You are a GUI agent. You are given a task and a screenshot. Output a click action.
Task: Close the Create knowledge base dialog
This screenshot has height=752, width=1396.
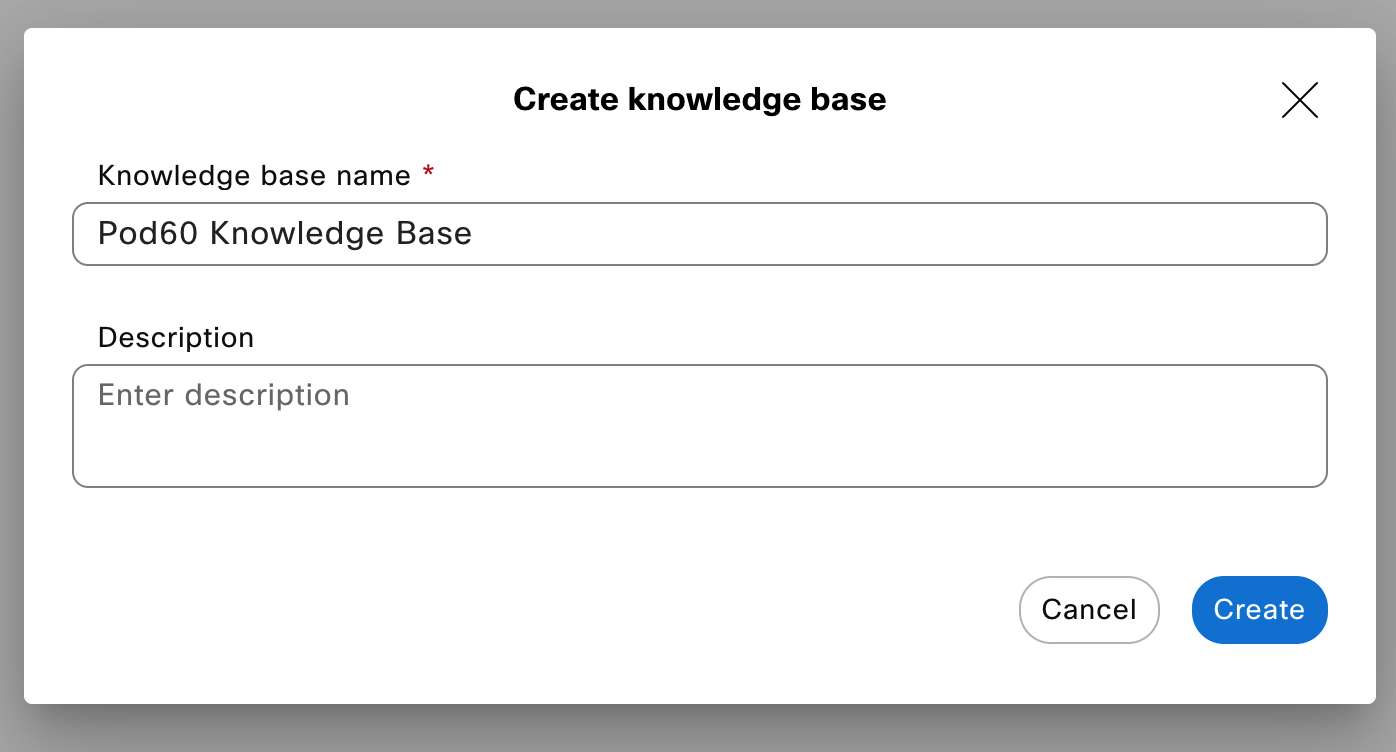pyautogui.click(x=1299, y=100)
